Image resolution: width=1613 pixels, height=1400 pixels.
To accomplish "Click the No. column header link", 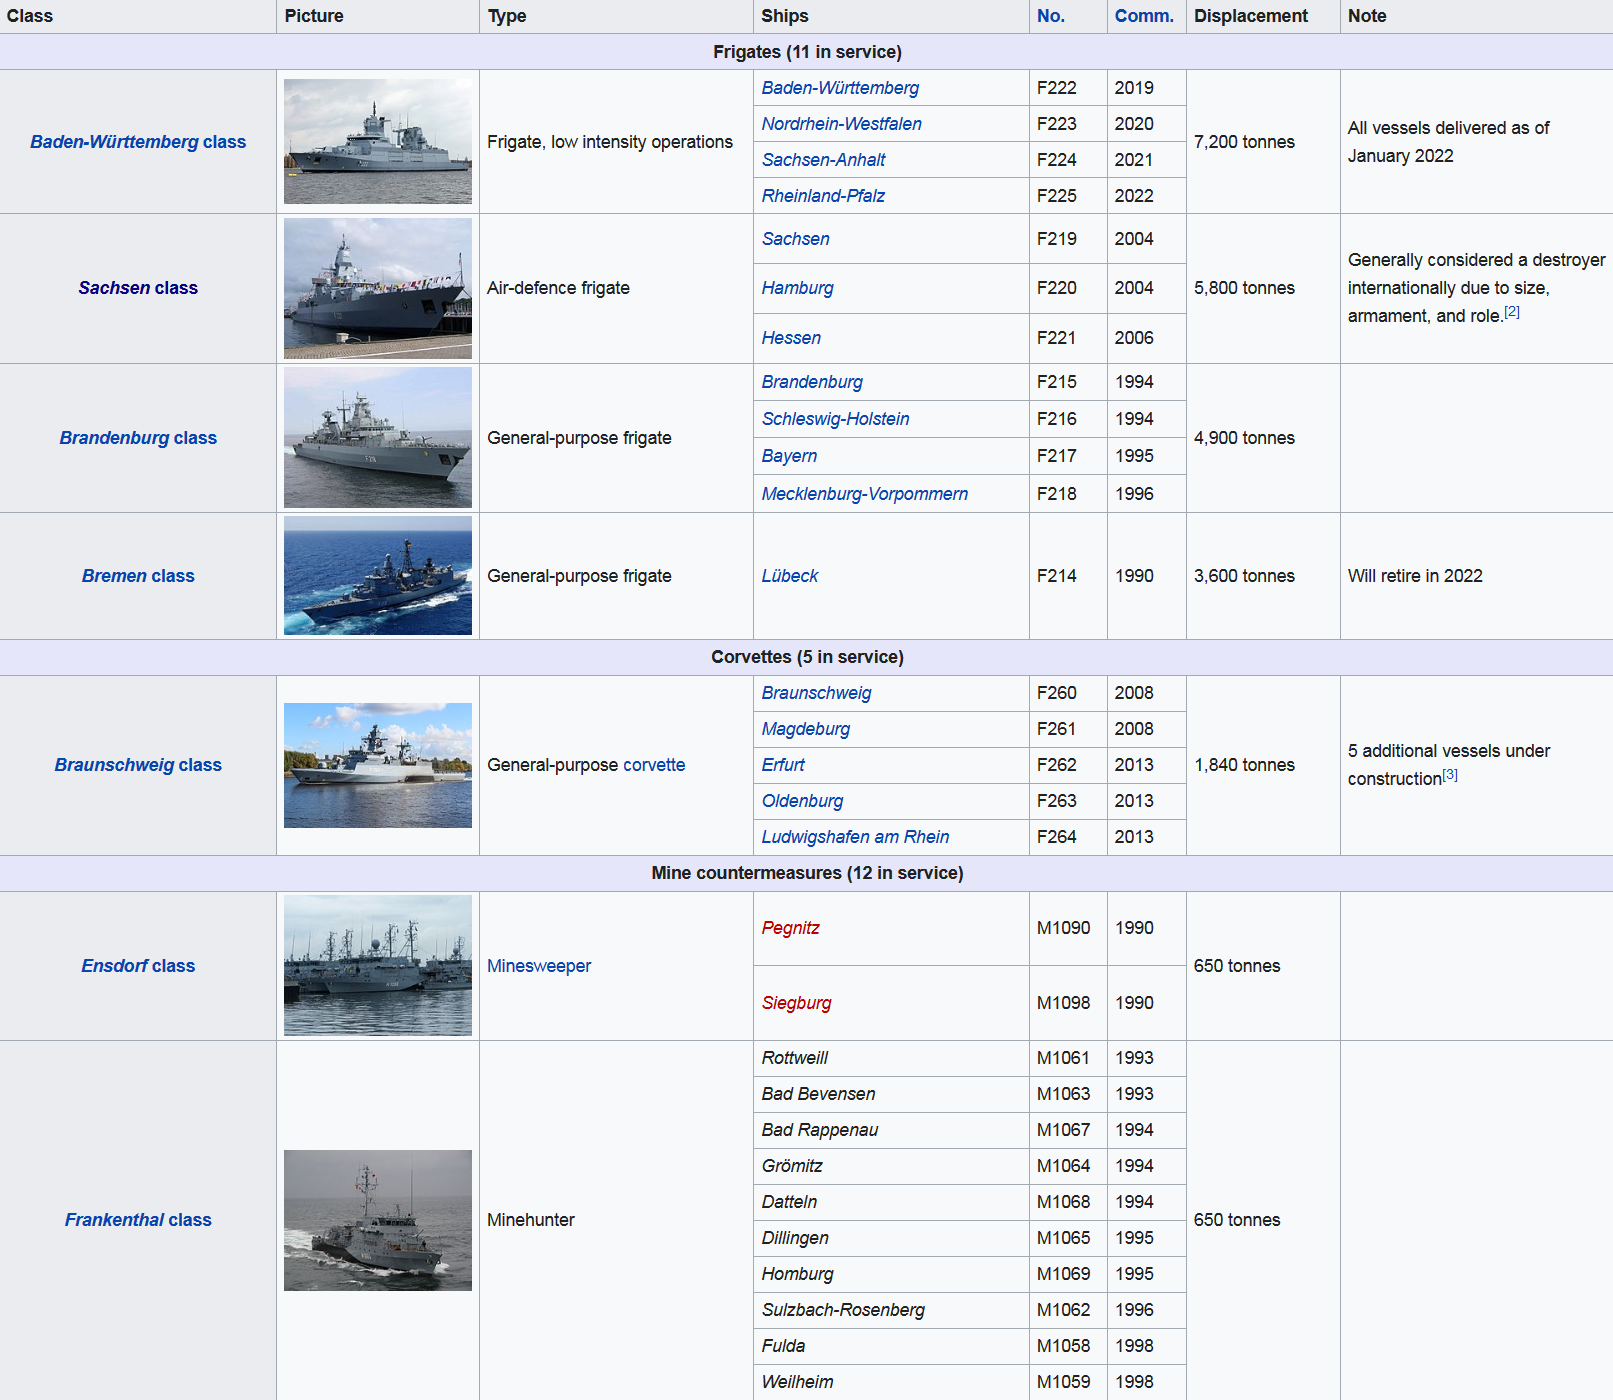I will [1051, 16].
